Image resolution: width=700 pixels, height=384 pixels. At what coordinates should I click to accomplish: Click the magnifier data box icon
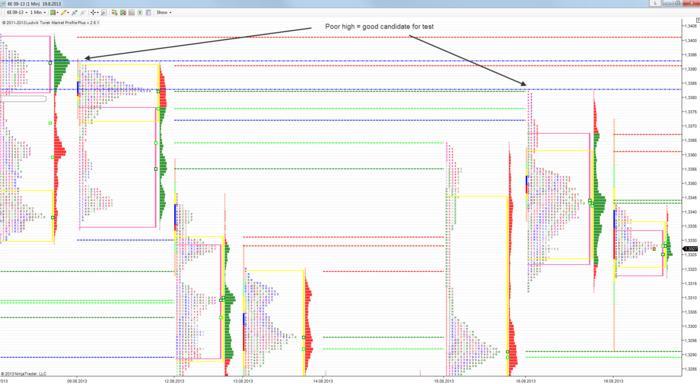104,13
